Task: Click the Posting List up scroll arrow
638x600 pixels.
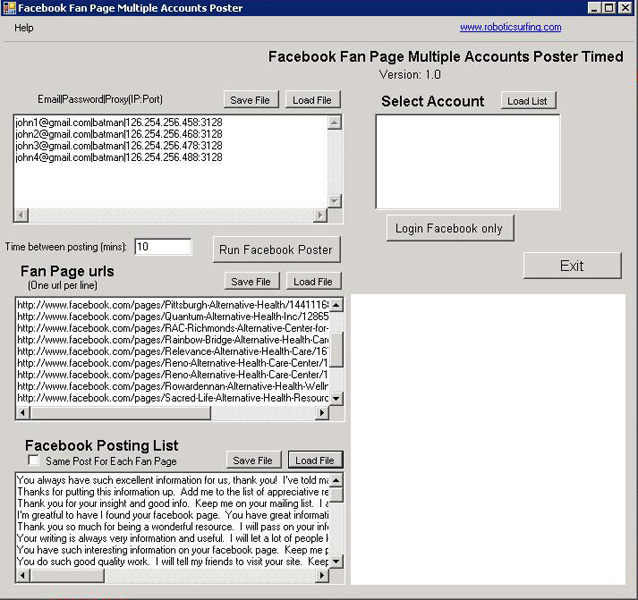Action: [x=336, y=480]
